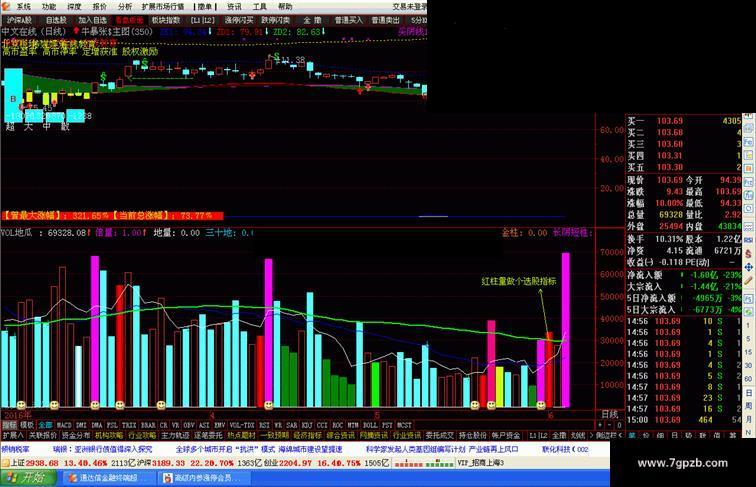Click the 普通卖出 sell button
Screen dimensions: 756x487
(385, 20)
